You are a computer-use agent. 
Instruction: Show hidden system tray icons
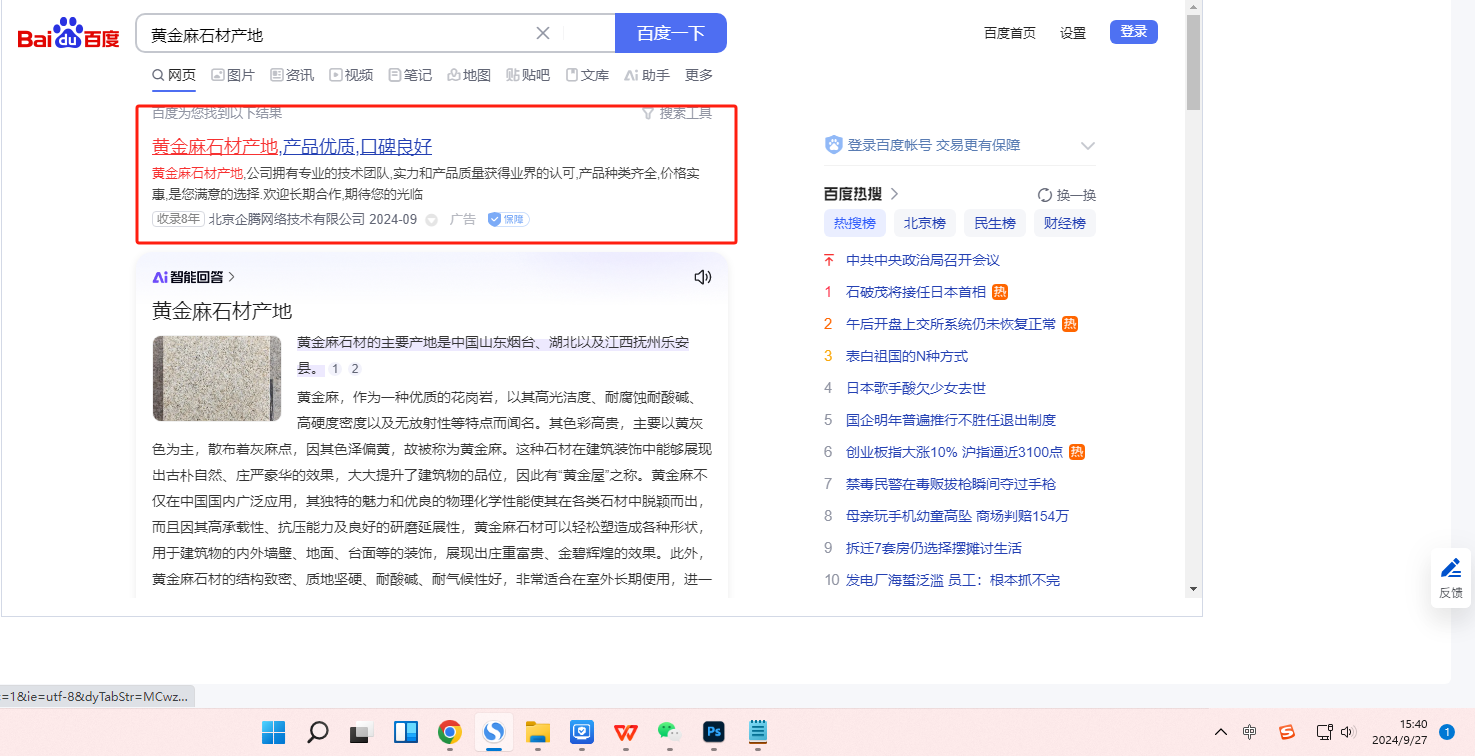(1220, 732)
